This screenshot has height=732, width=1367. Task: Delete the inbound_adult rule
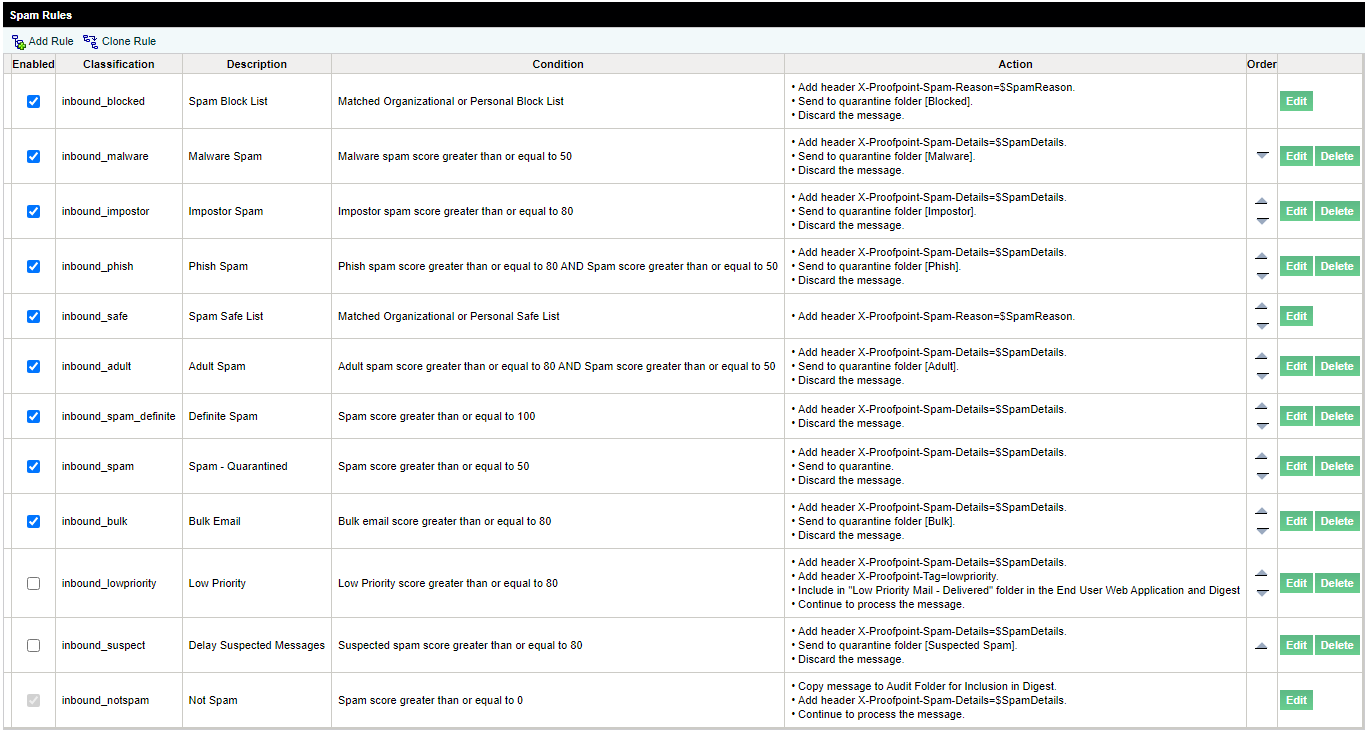click(1337, 366)
